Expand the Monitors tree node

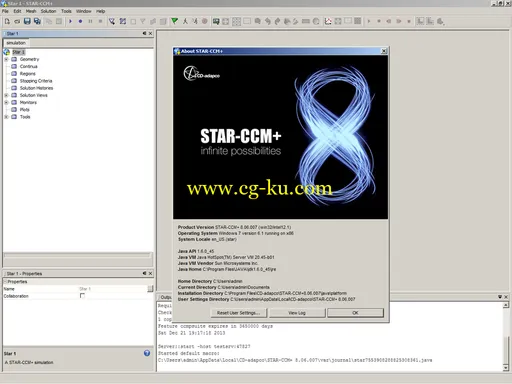coord(6,103)
